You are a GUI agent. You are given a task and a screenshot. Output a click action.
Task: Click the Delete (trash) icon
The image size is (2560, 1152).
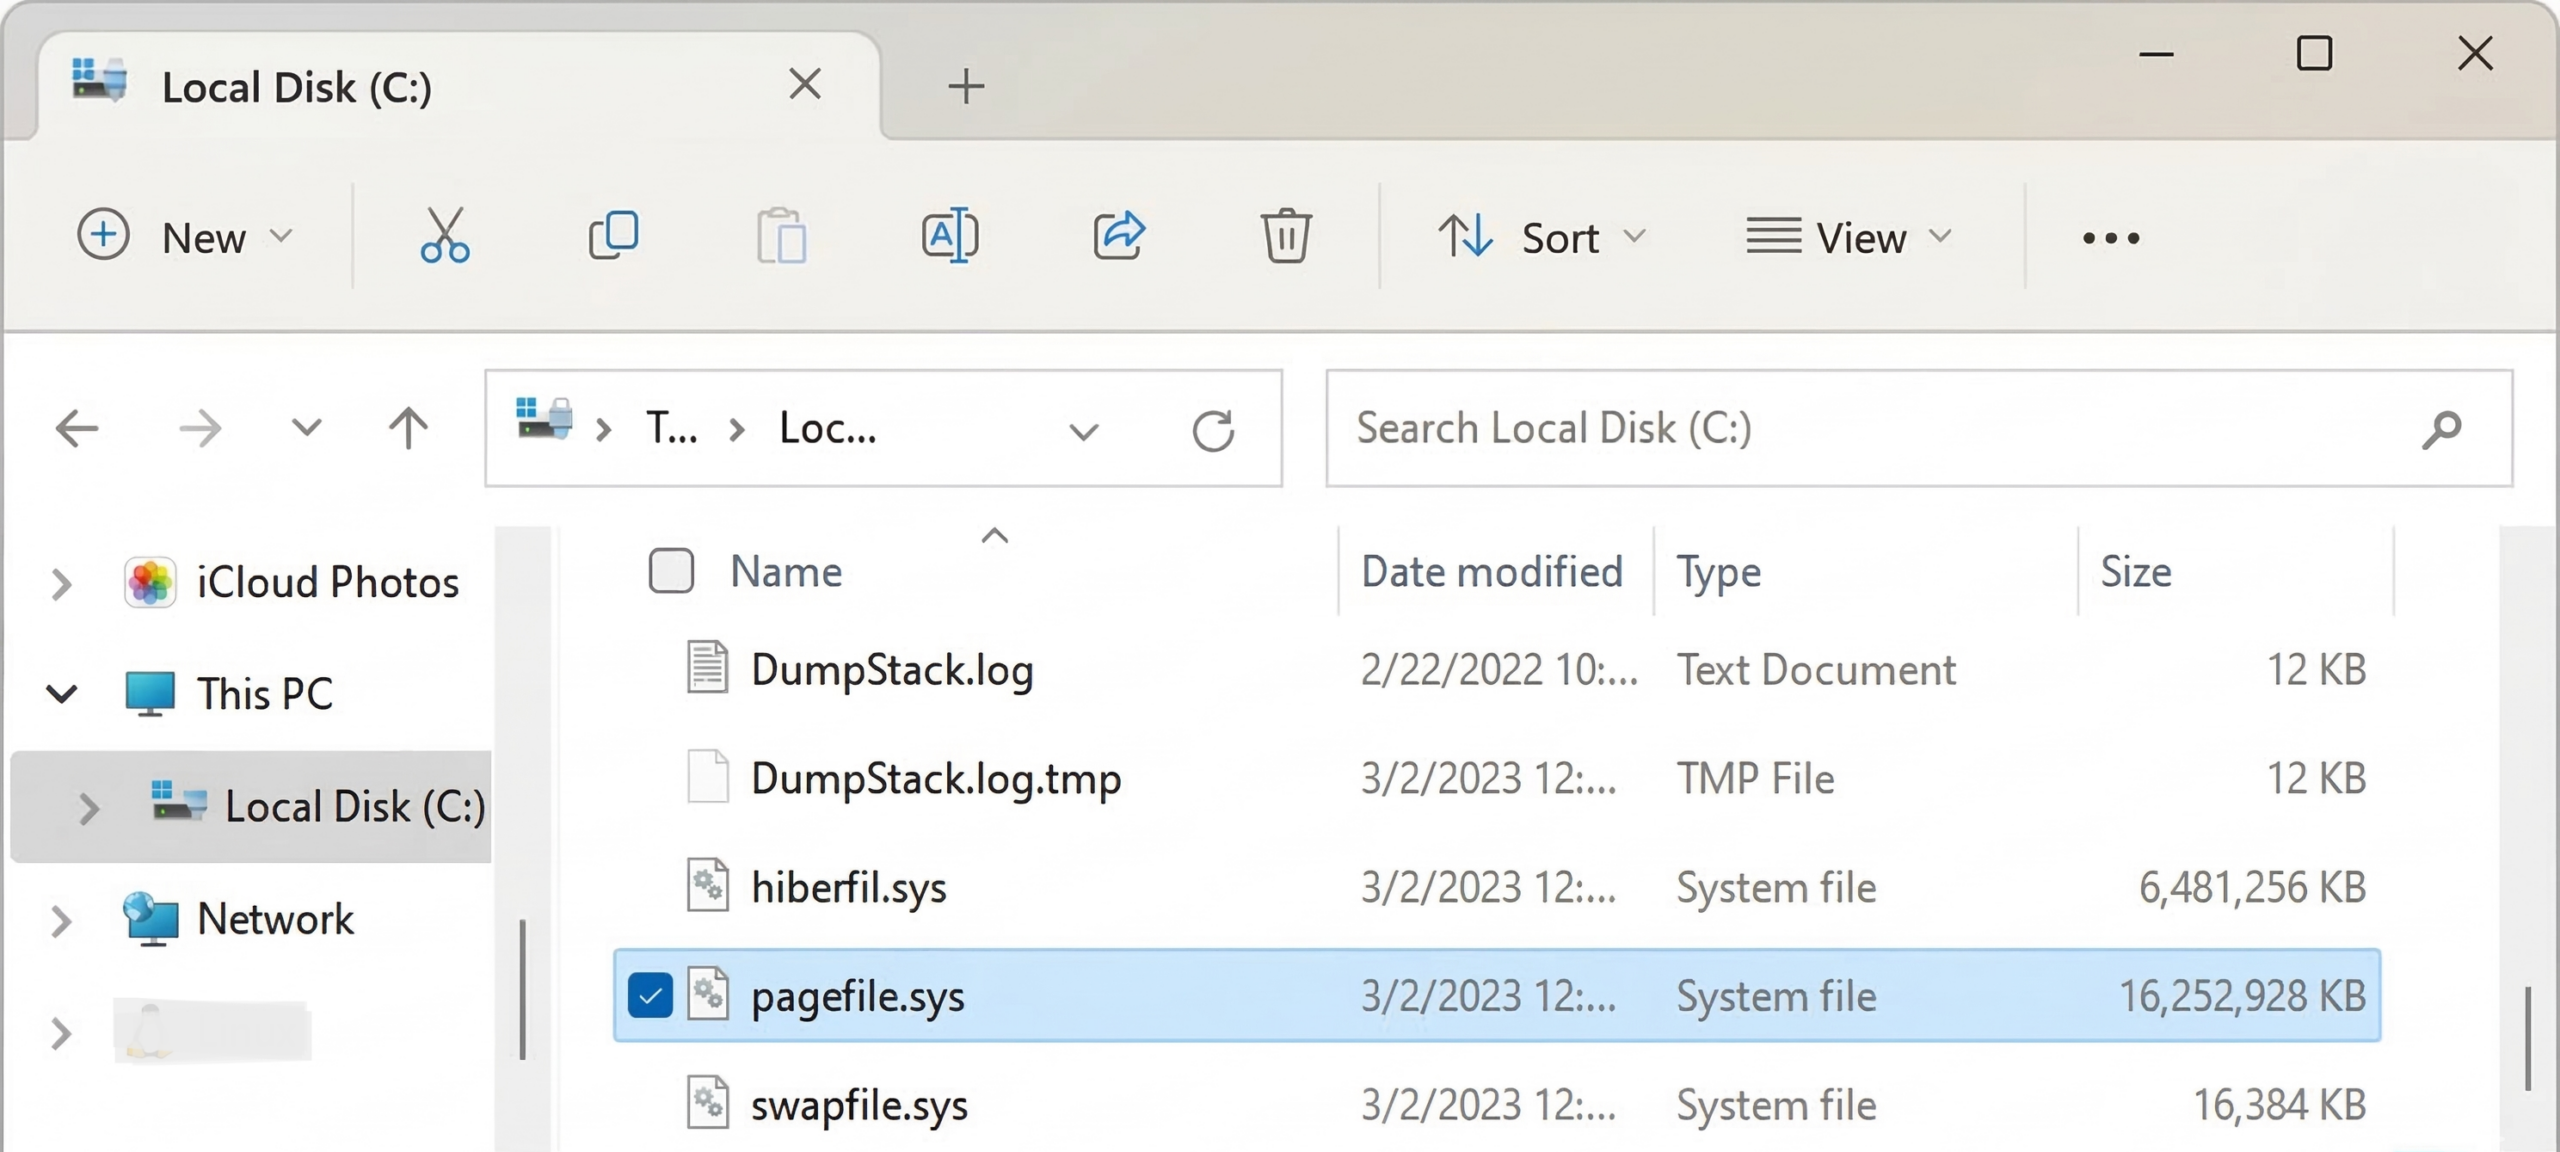click(x=1287, y=236)
